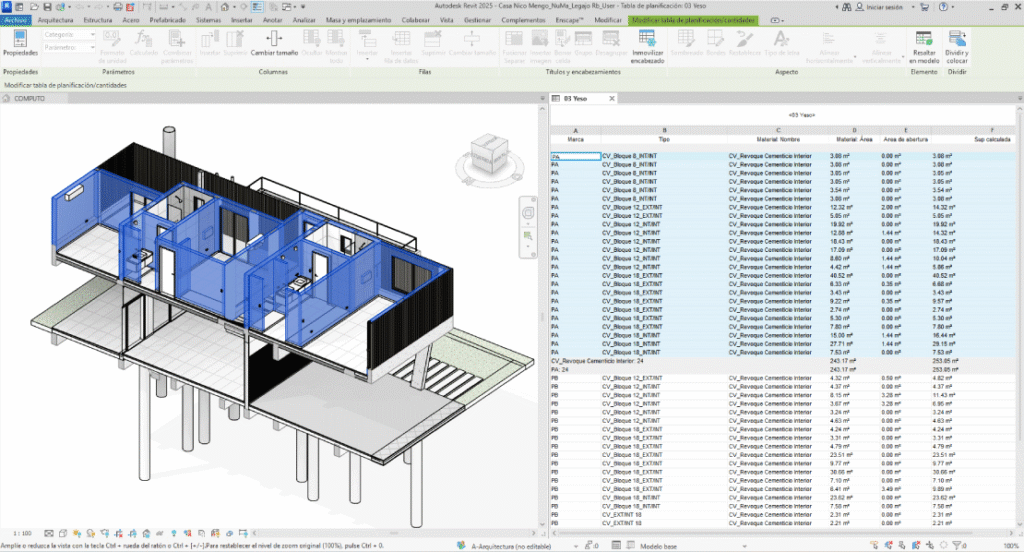Click the Tipo column header
The width and height of the screenshot is (1024, 552).
pos(664,139)
